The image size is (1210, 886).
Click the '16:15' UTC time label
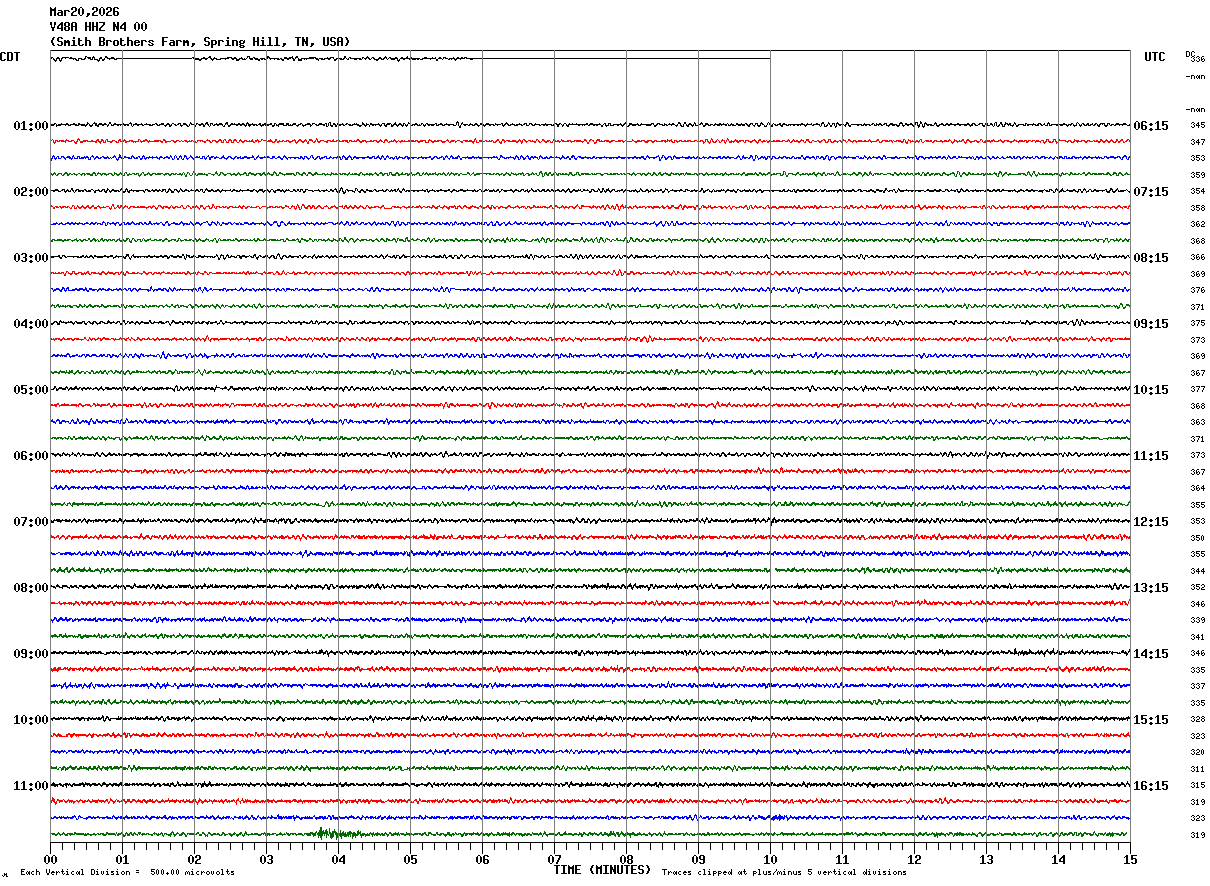tap(1151, 786)
